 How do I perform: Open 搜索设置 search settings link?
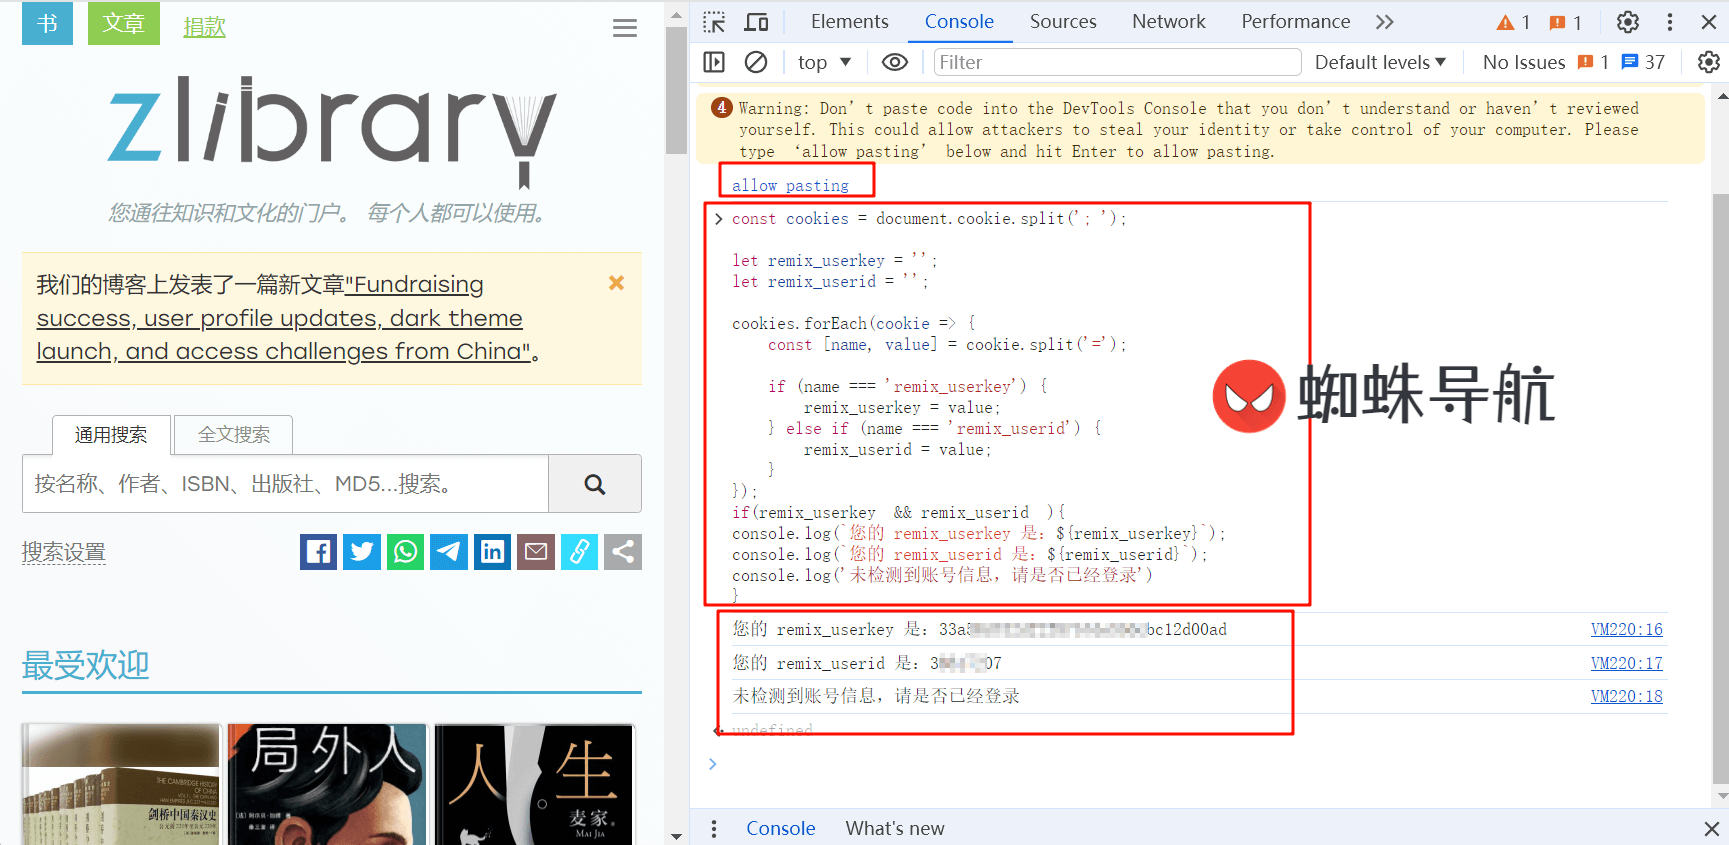click(x=64, y=552)
